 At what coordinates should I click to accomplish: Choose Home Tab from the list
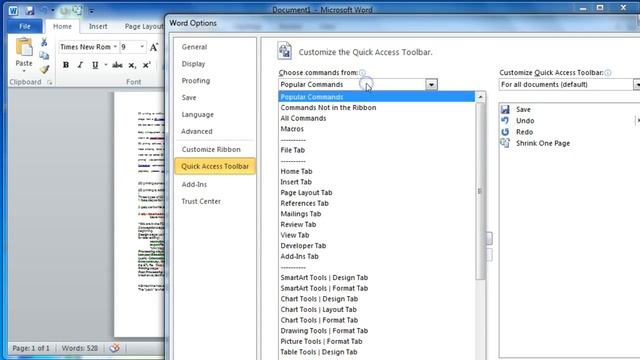click(377, 171)
